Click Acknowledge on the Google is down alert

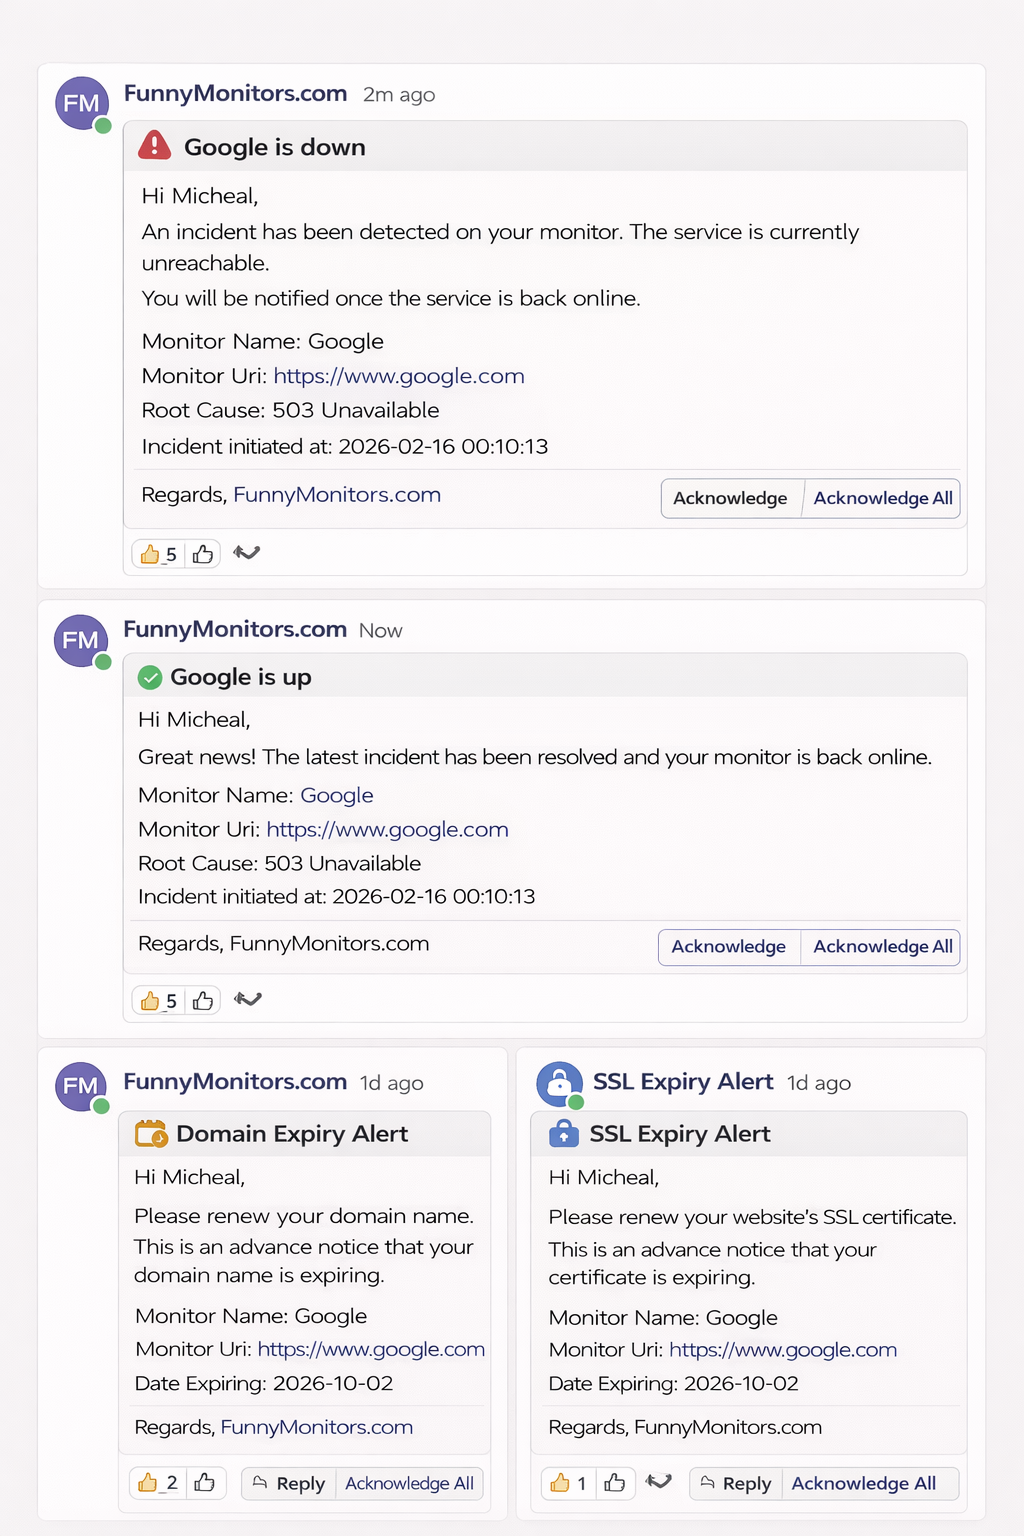tap(731, 498)
